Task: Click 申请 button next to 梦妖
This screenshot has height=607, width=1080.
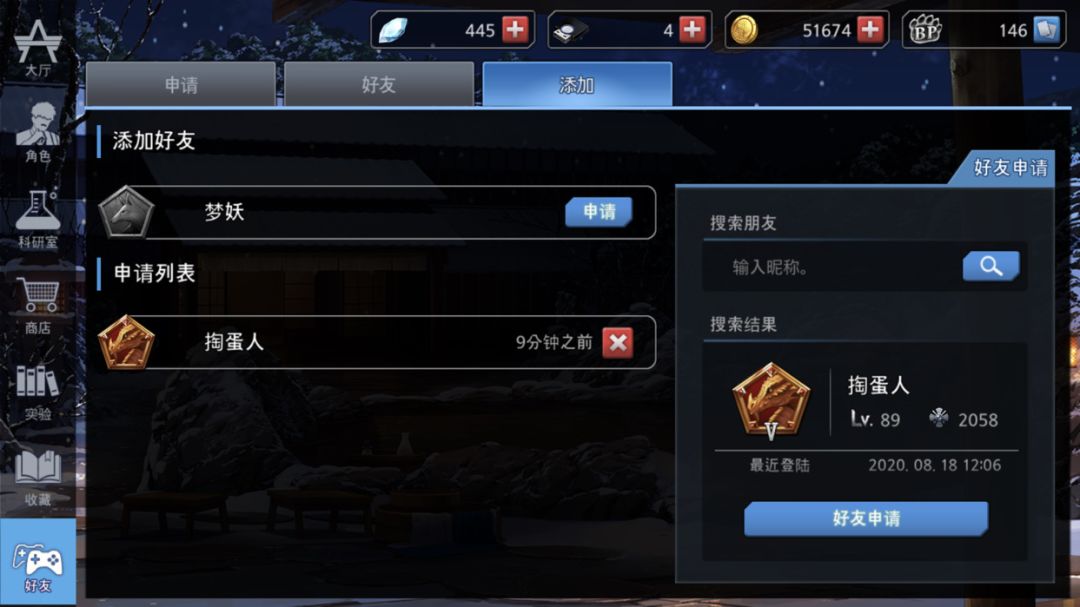Action: pyautogui.click(x=599, y=212)
